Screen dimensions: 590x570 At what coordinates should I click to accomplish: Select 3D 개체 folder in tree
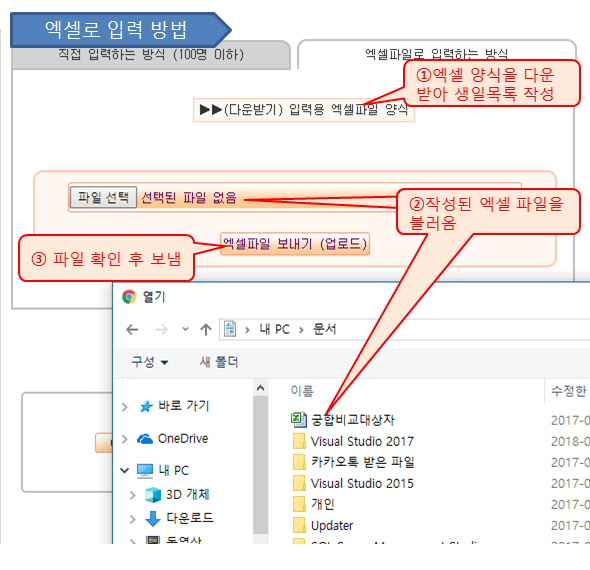[187, 494]
